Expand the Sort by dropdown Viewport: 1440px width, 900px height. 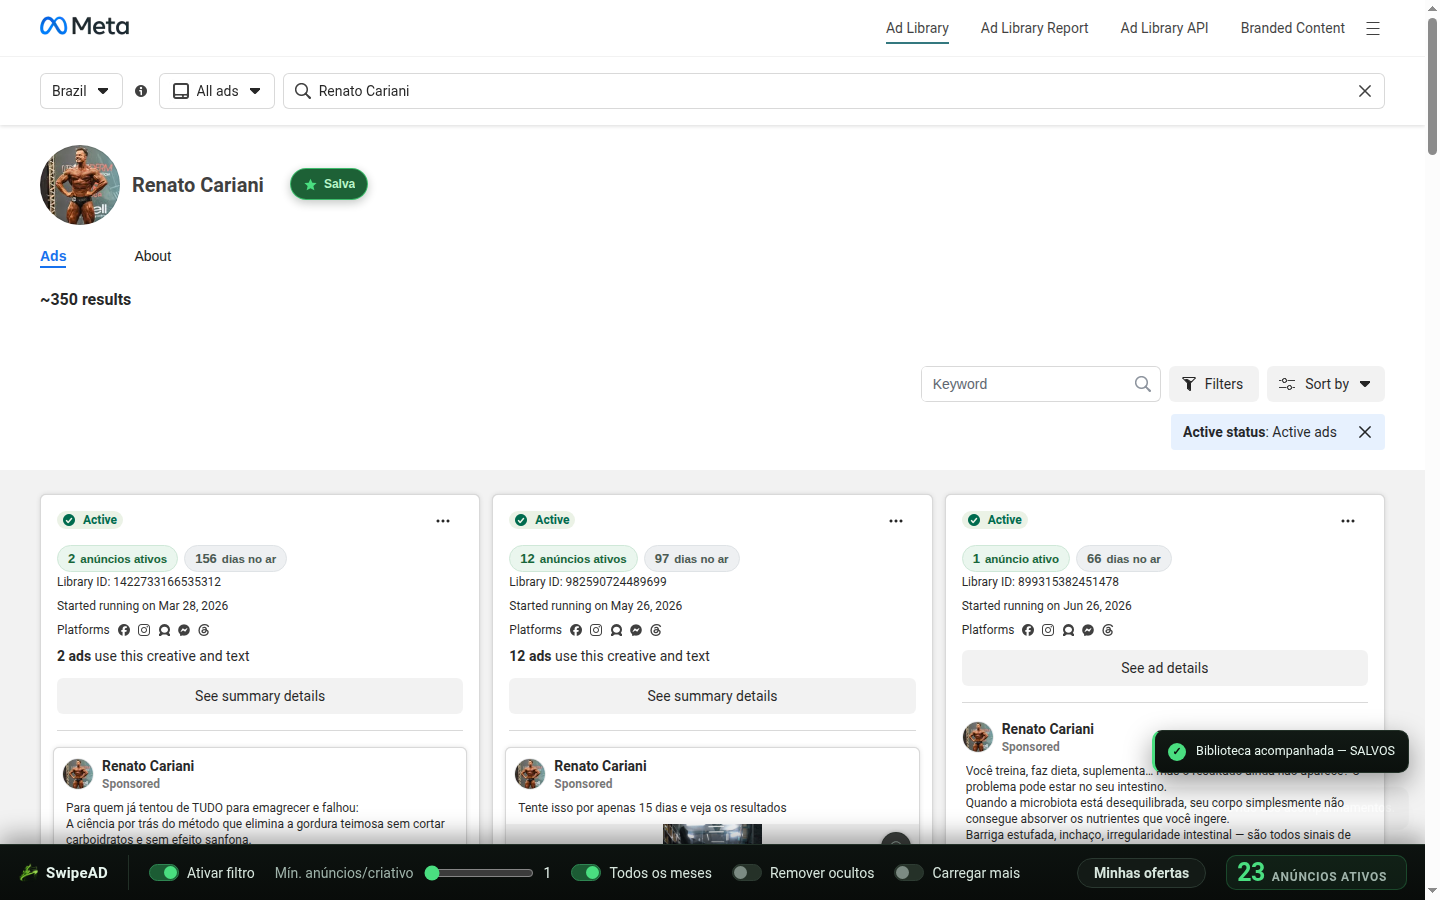pyautogui.click(x=1326, y=384)
